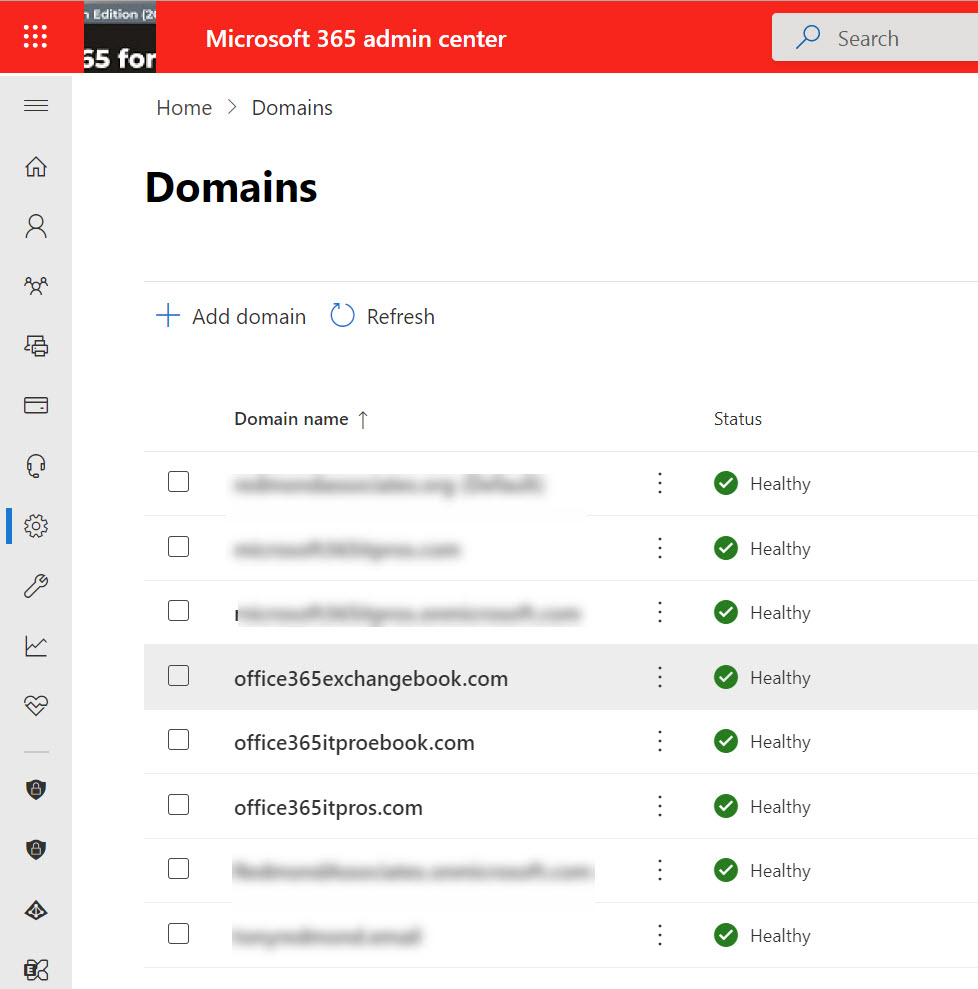Open the app launcher waffle icon
This screenshot has height=989, width=978.
click(x=35, y=37)
